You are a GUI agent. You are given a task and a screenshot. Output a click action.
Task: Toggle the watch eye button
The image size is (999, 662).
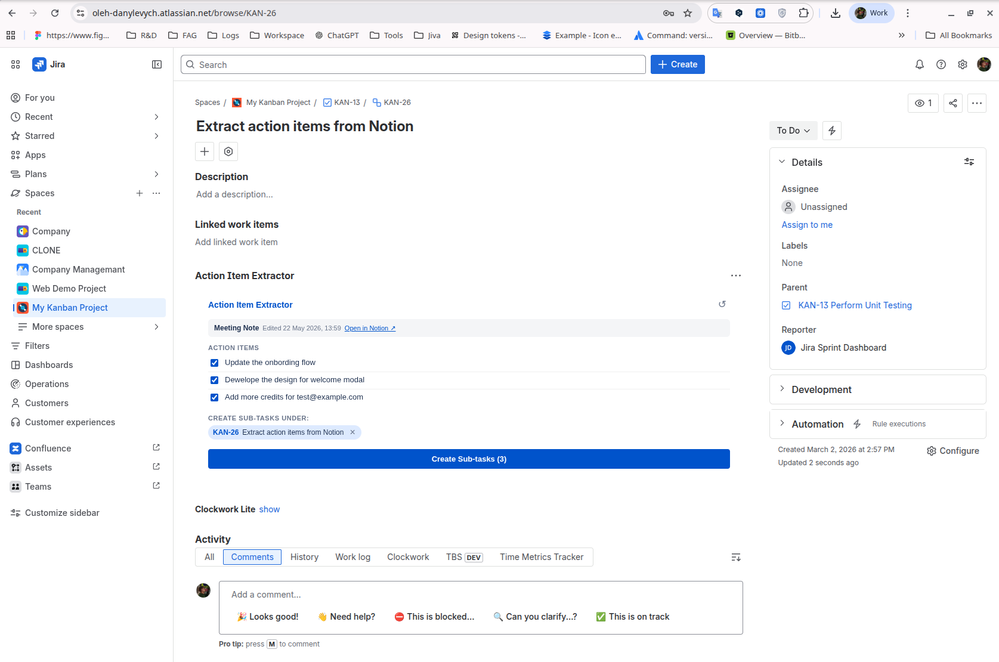click(x=923, y=103)
